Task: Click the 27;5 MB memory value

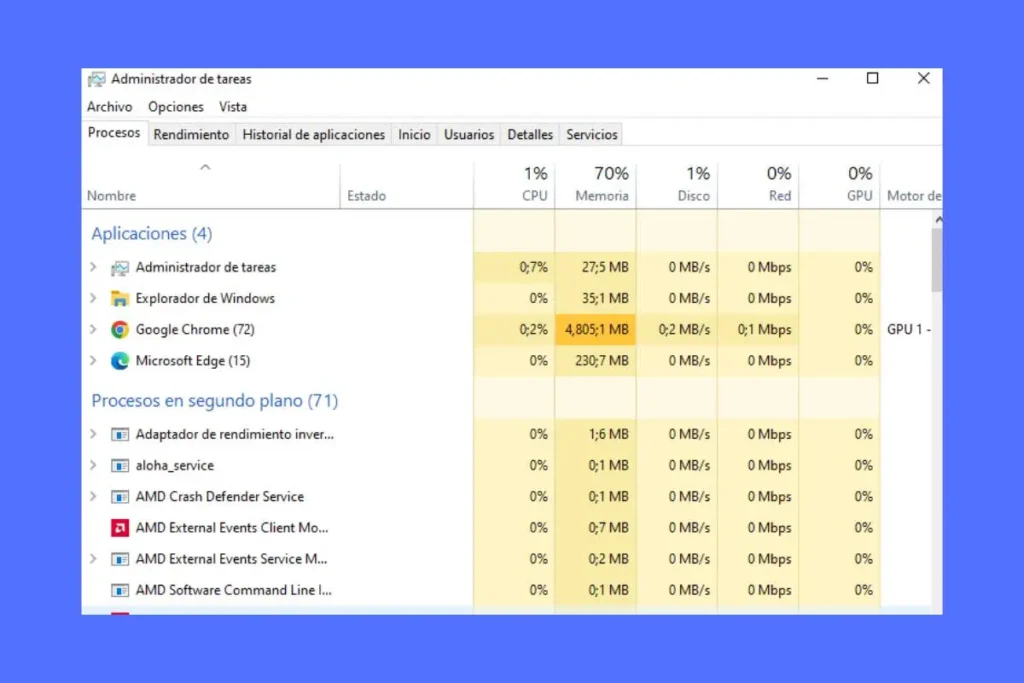Action: tap(605, 267)
